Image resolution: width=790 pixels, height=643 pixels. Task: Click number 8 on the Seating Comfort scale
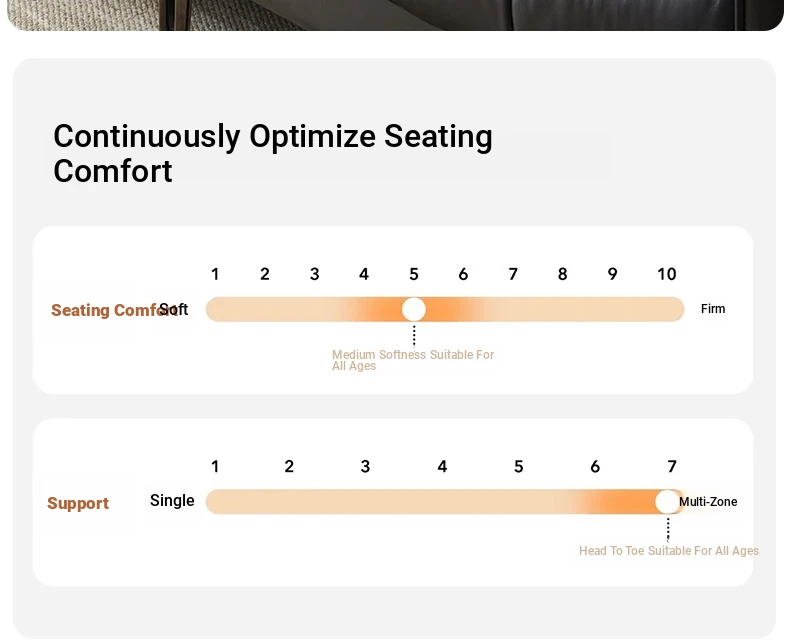click(x=562, y=275)
